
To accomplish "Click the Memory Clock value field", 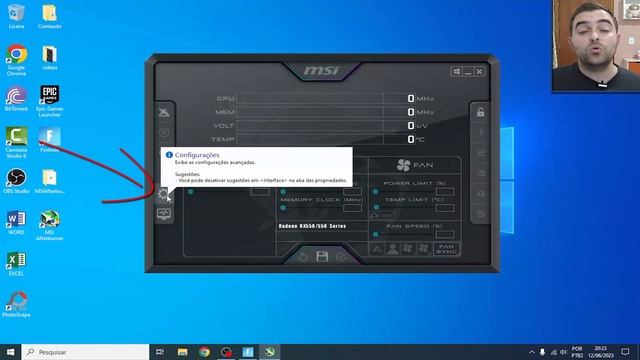I will [352, 208].
